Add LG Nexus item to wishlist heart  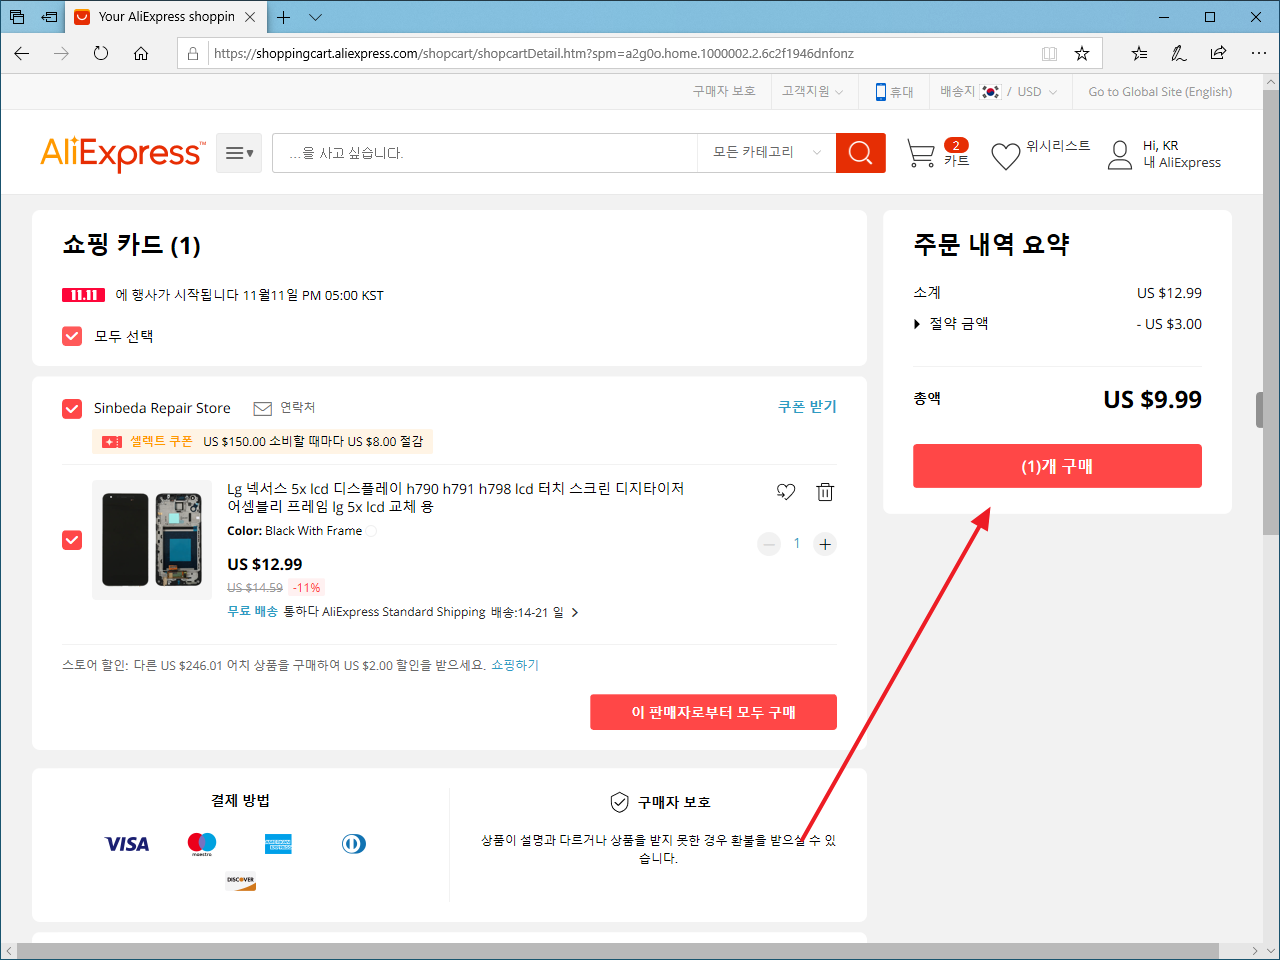786,491
